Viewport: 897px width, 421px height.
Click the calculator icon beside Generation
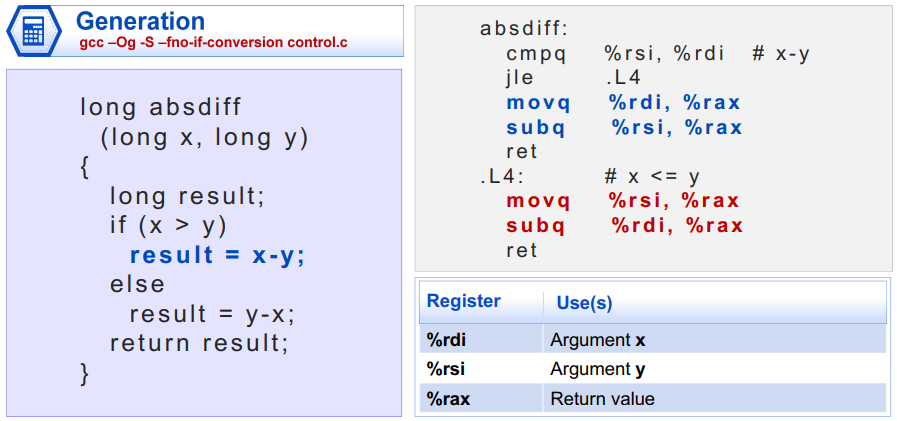click(x=34, y=30)
